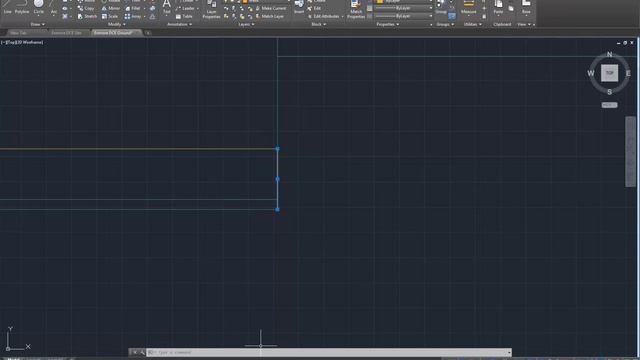The image size is (640, 360).
Task: Click the Fillet tool
Action: [x=133, y=8]
